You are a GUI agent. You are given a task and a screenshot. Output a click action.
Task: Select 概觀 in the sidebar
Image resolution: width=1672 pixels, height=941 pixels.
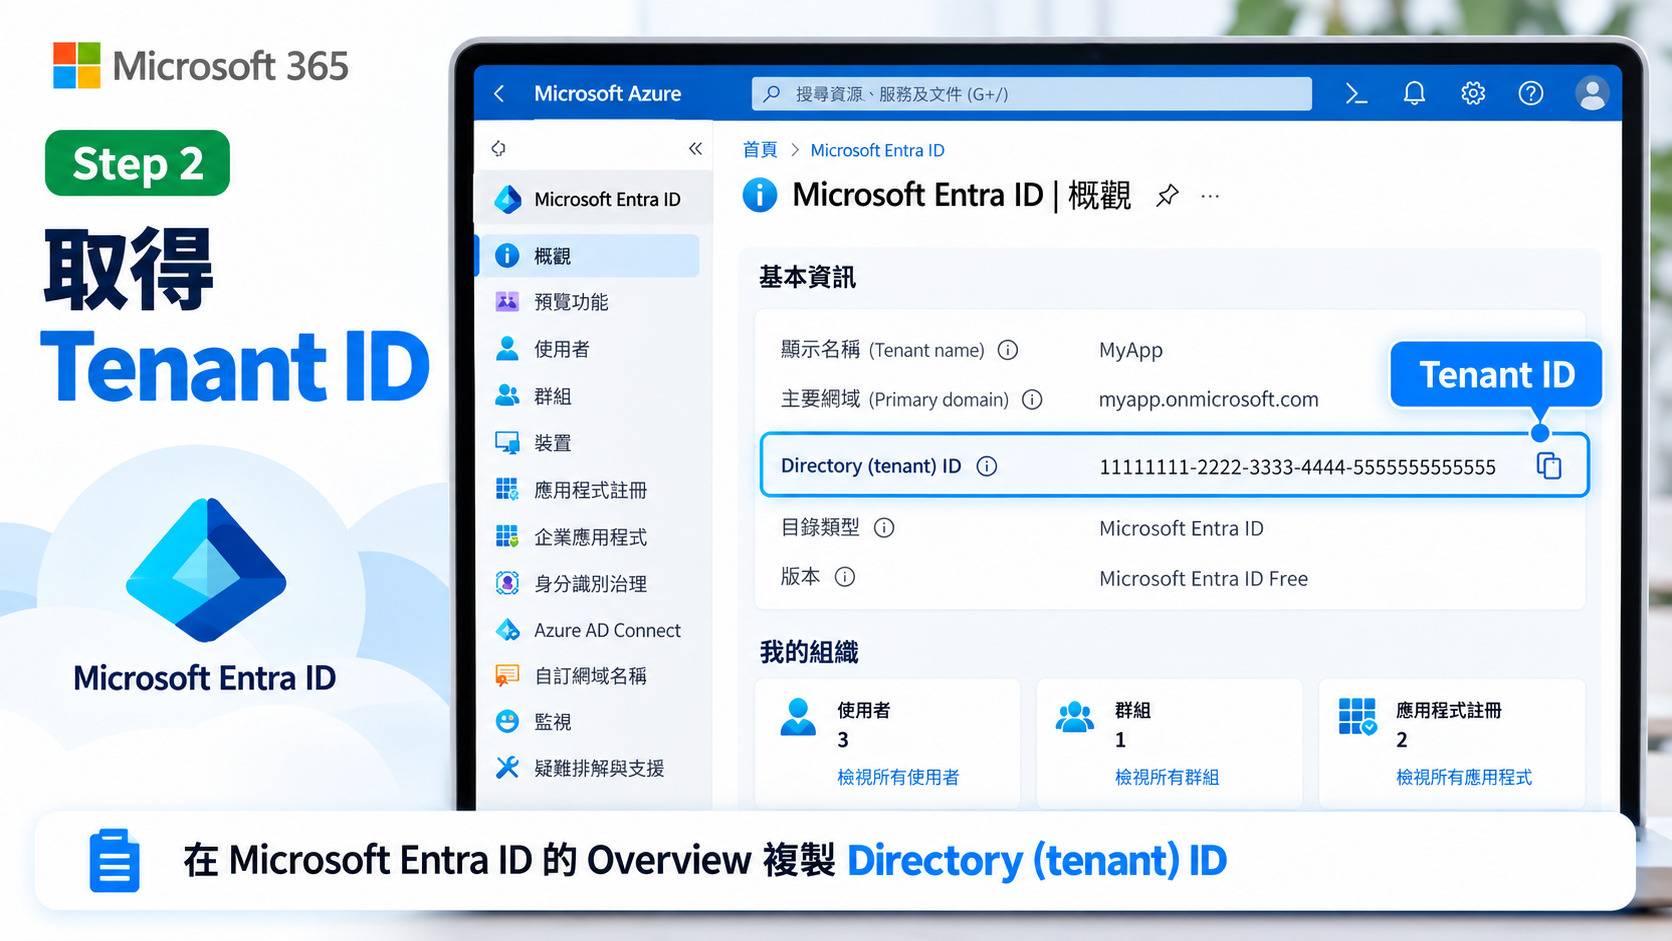coord(589,256)
